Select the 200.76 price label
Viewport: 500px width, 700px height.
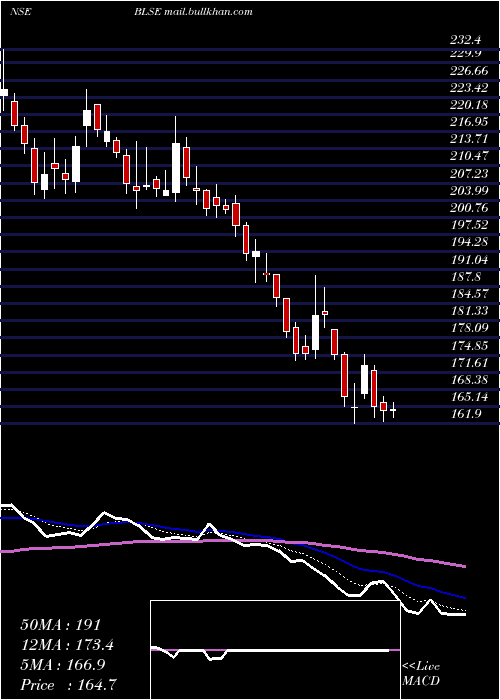[x=470, y=208]
